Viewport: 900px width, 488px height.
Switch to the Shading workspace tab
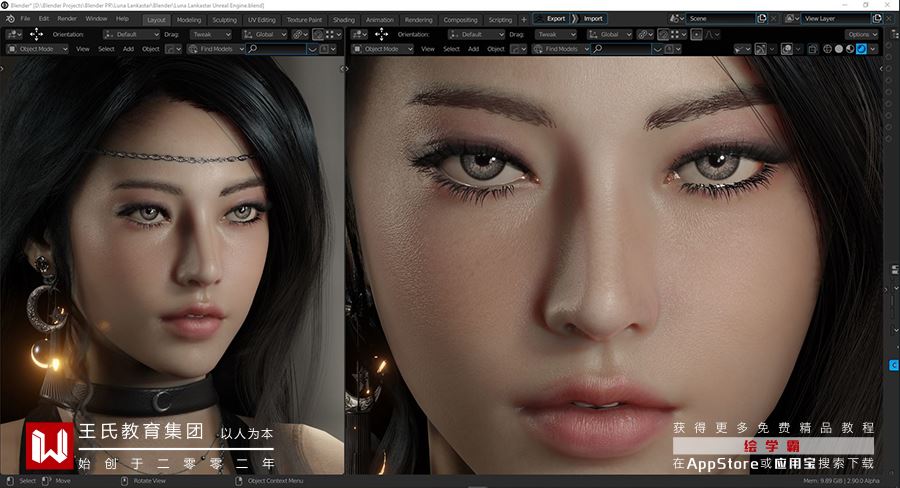click(x=344, y=20)
